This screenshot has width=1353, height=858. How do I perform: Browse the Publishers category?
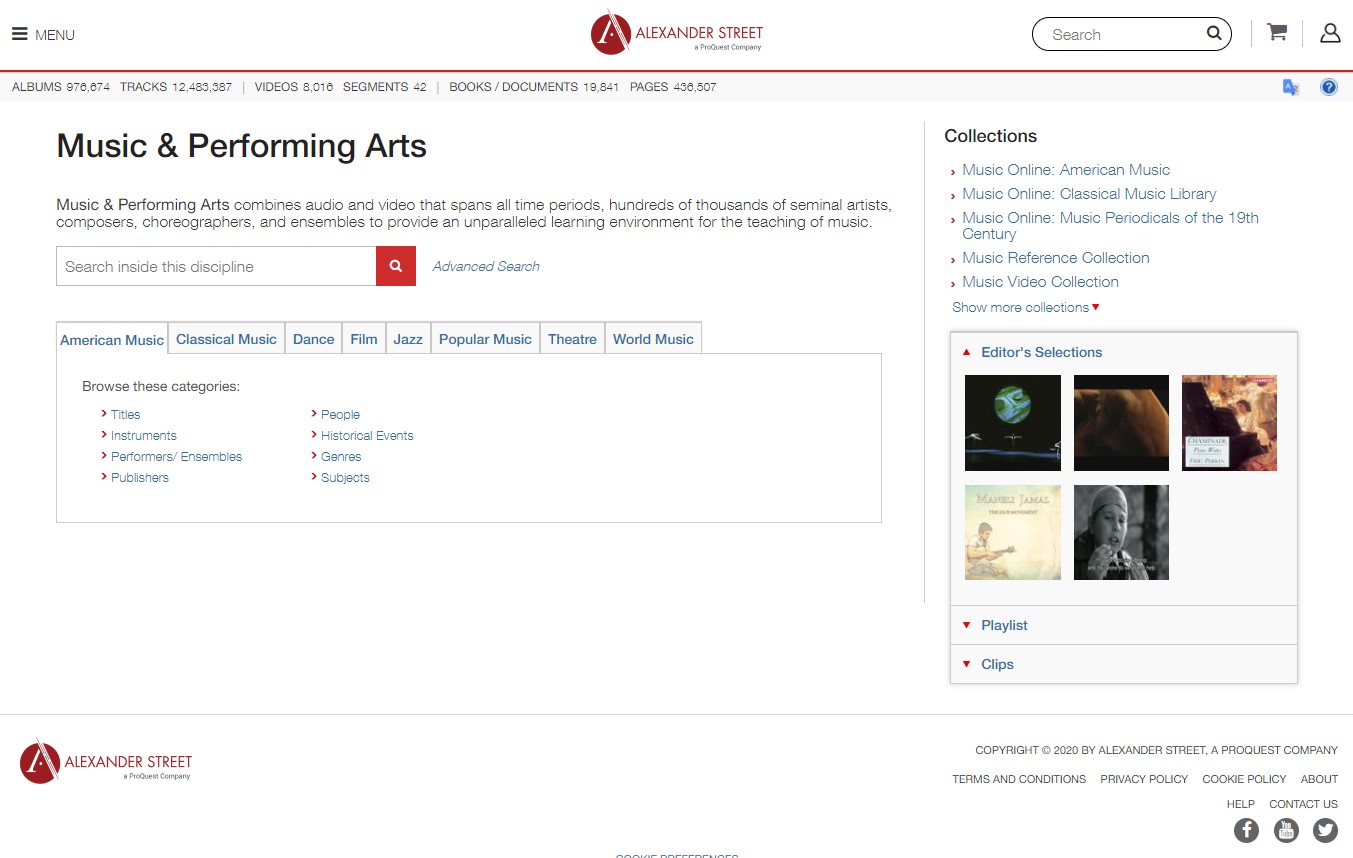click(140, 477)
